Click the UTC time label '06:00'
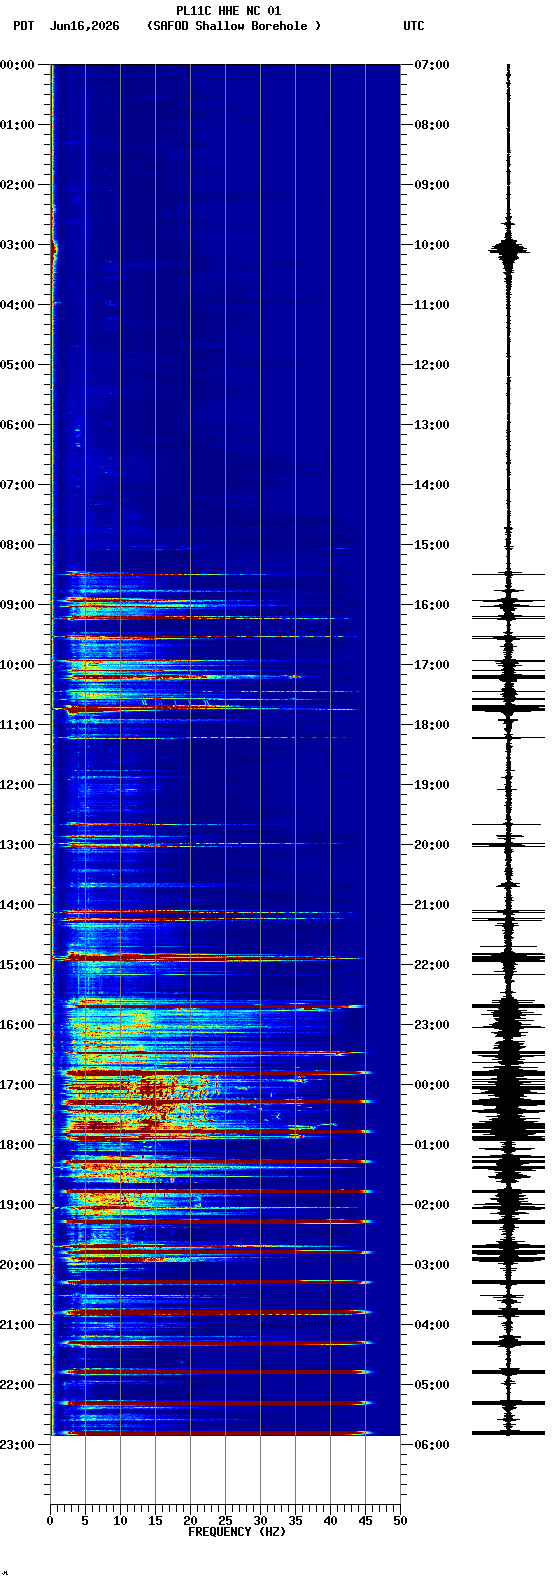The width and height of the screenshot is (552, 1584). pos(432,1445)
